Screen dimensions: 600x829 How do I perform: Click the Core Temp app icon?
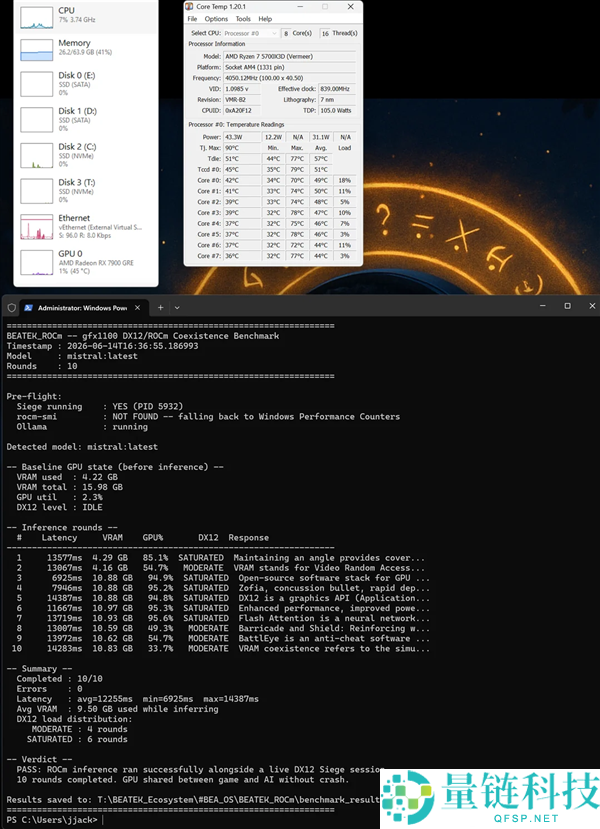[189, 6]
